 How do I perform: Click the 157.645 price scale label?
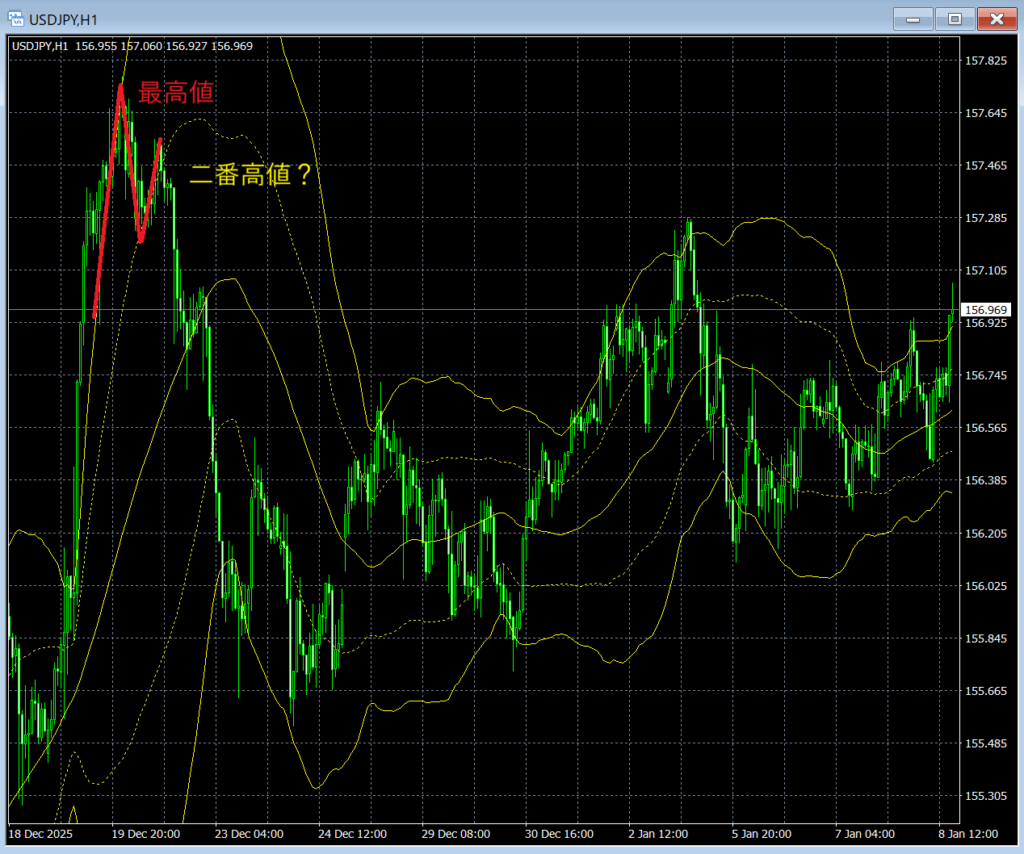(x=986, y=113)
